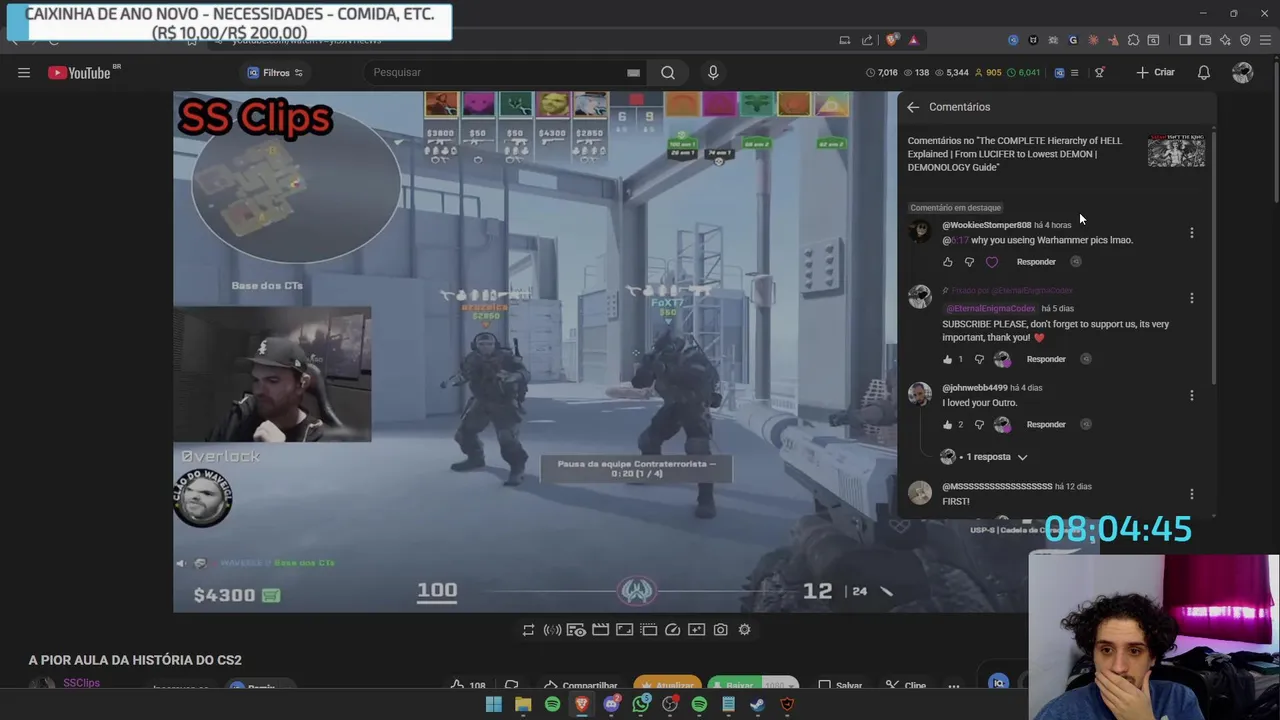Open Steam from the taskbar
Screen dimensions: 1280x720
757,705
